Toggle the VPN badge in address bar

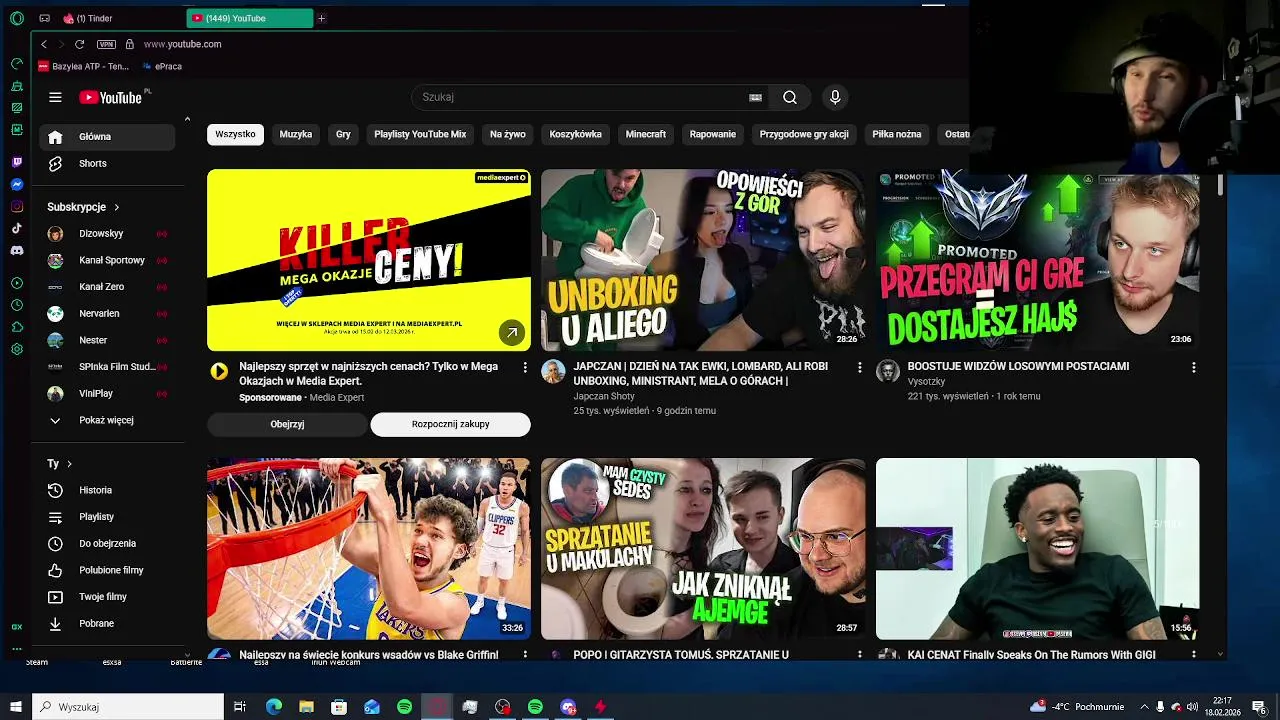(106, 44)
